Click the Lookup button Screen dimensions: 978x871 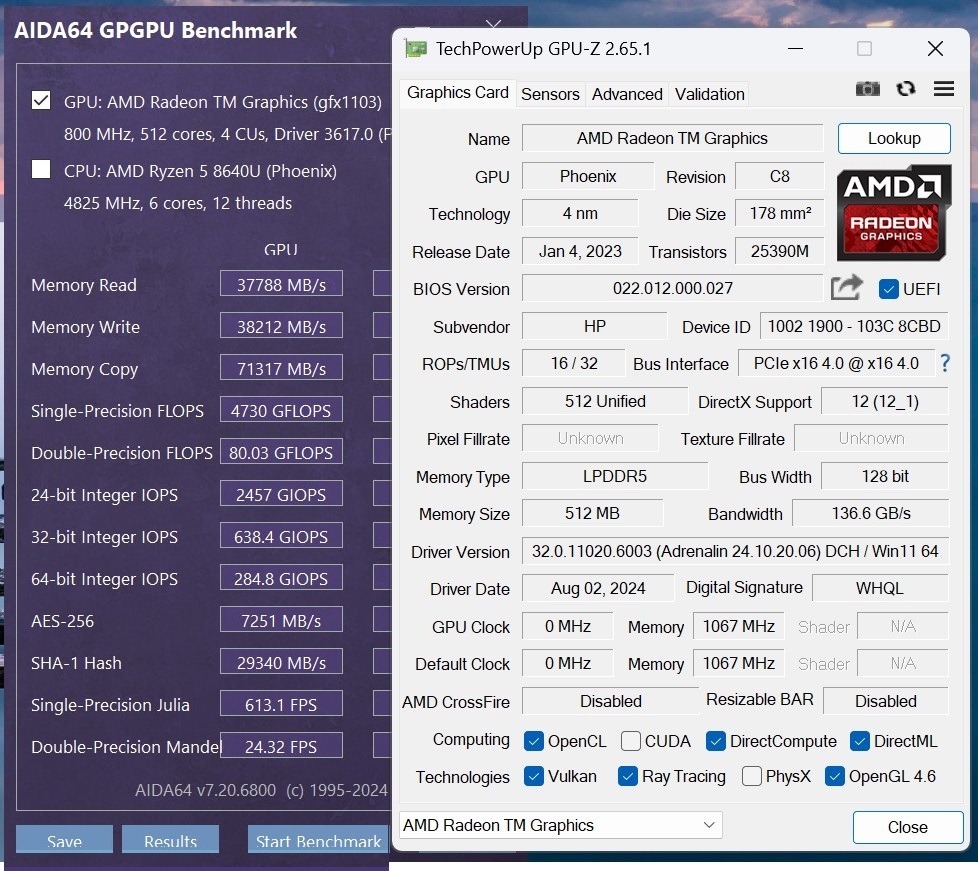[893, 138]
